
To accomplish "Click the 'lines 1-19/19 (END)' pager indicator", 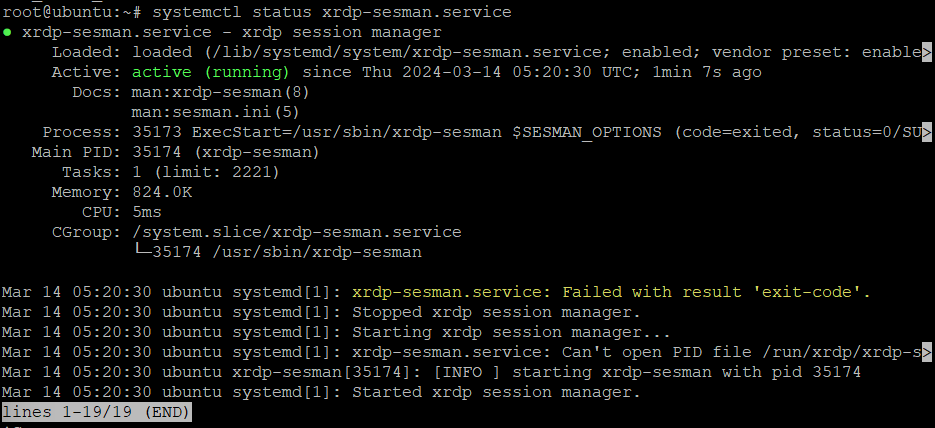I will pos(96,412).
